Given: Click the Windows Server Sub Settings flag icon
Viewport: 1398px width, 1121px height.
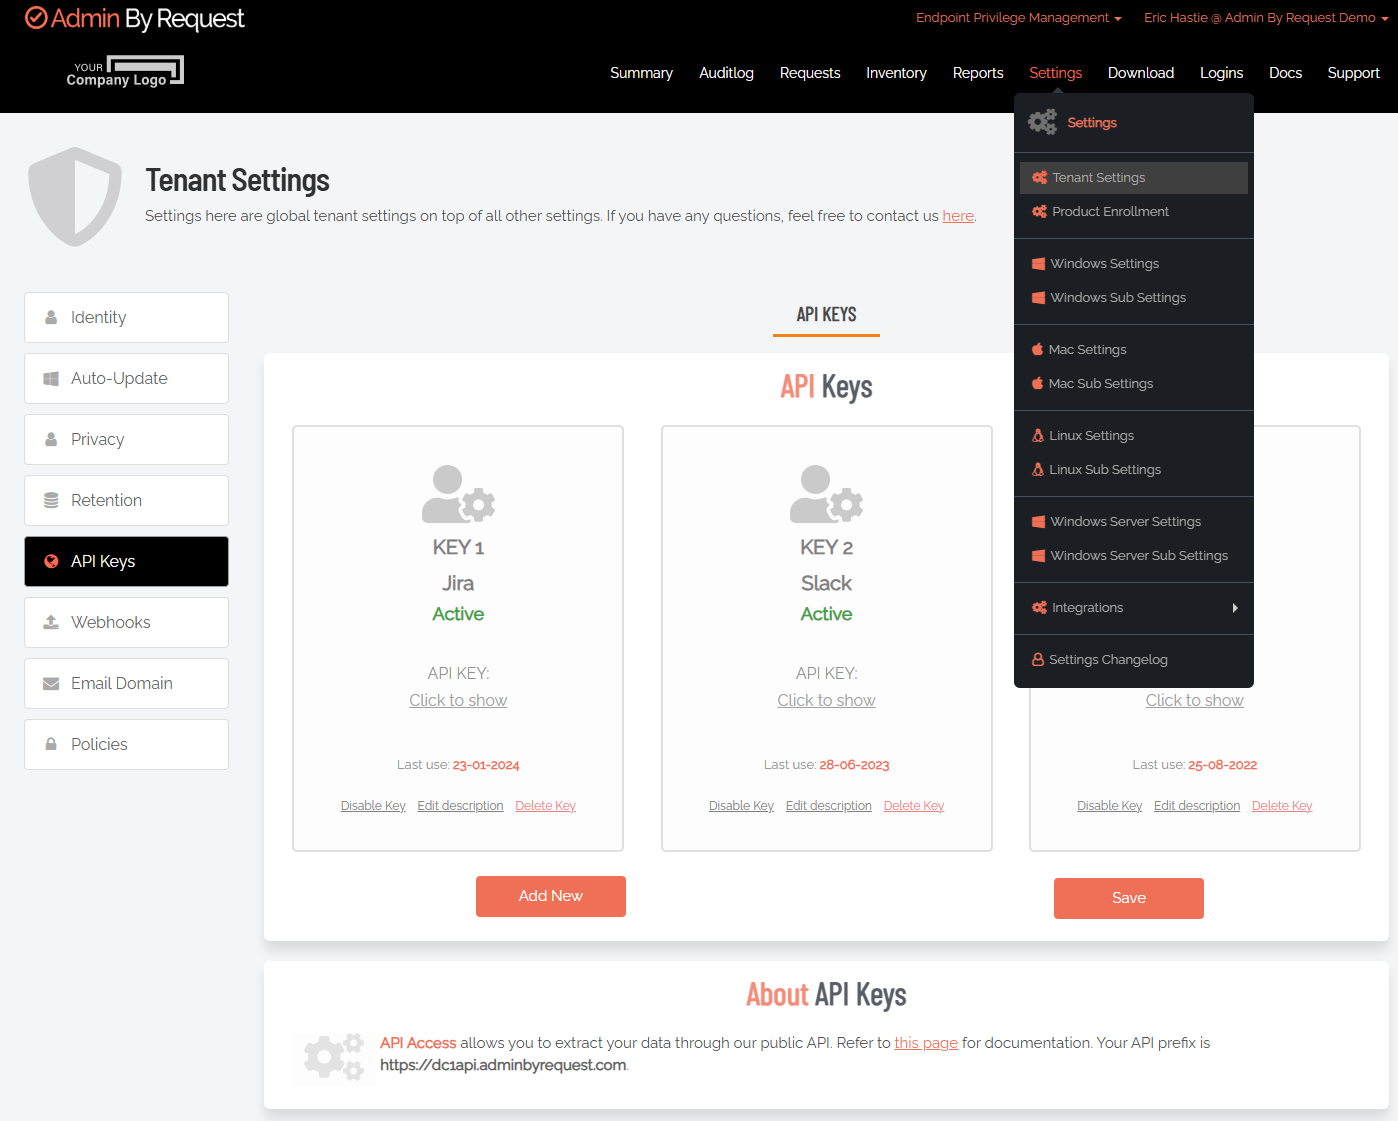Looking at the screenshot, I should coord(1039,556).
